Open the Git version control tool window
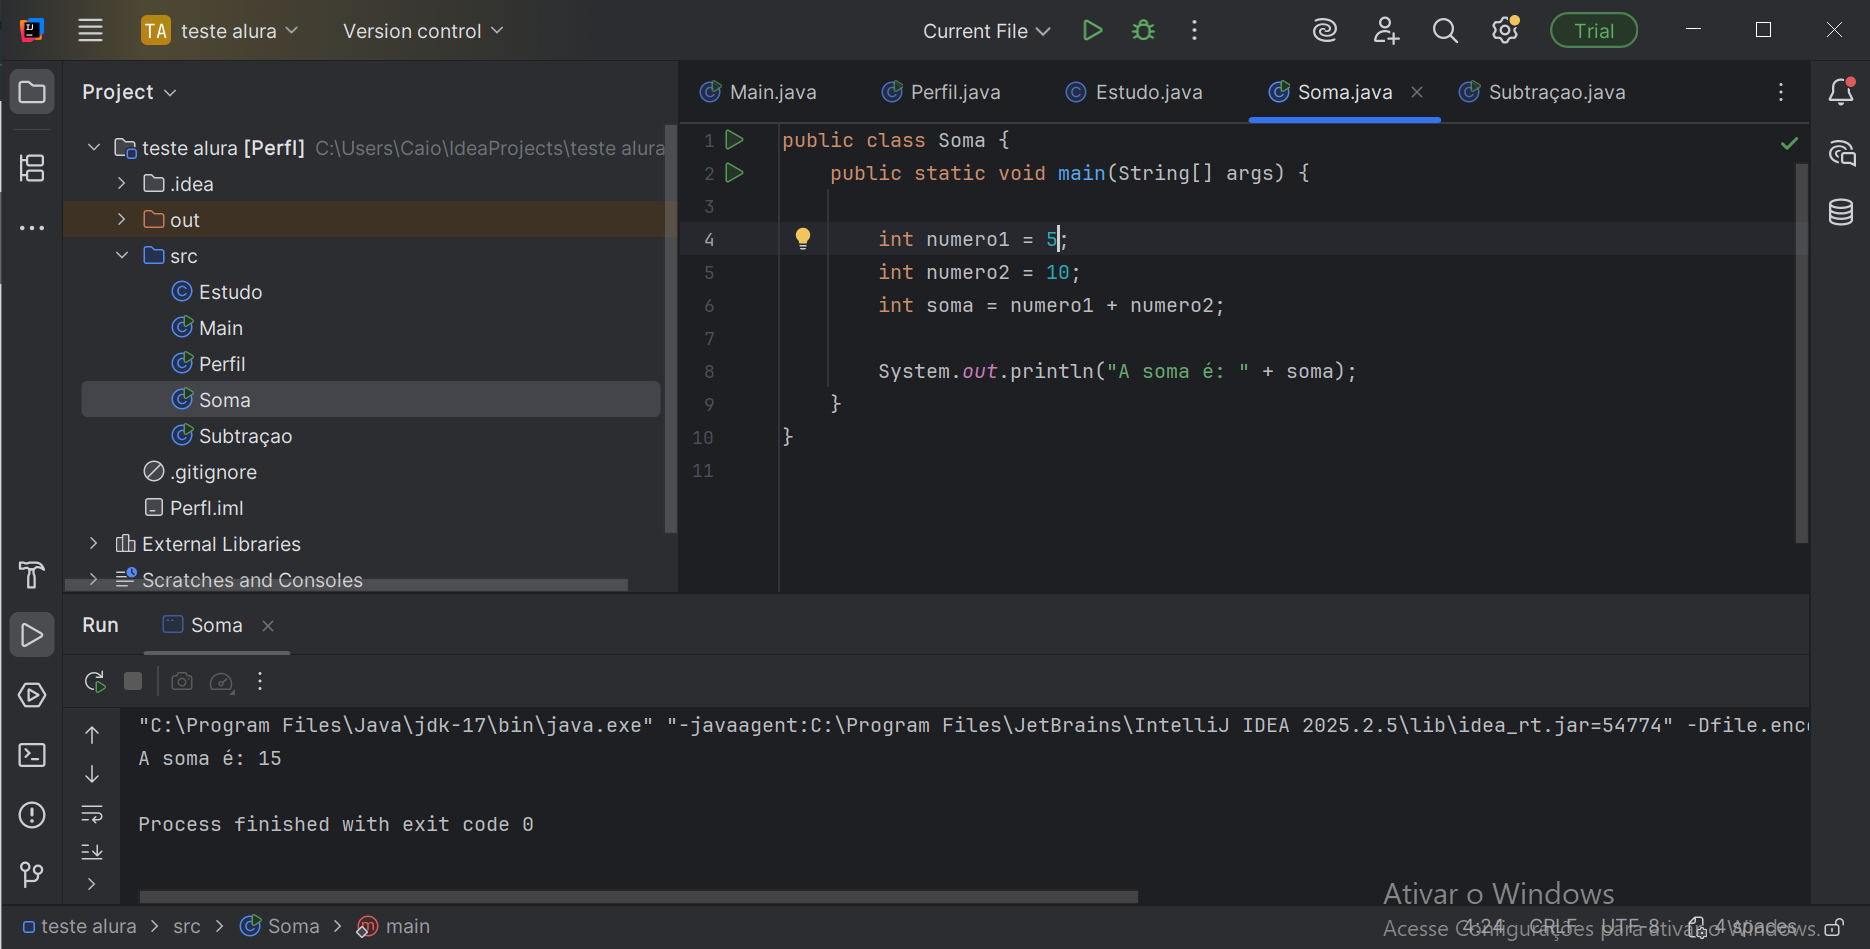 [x=32, y=875]
